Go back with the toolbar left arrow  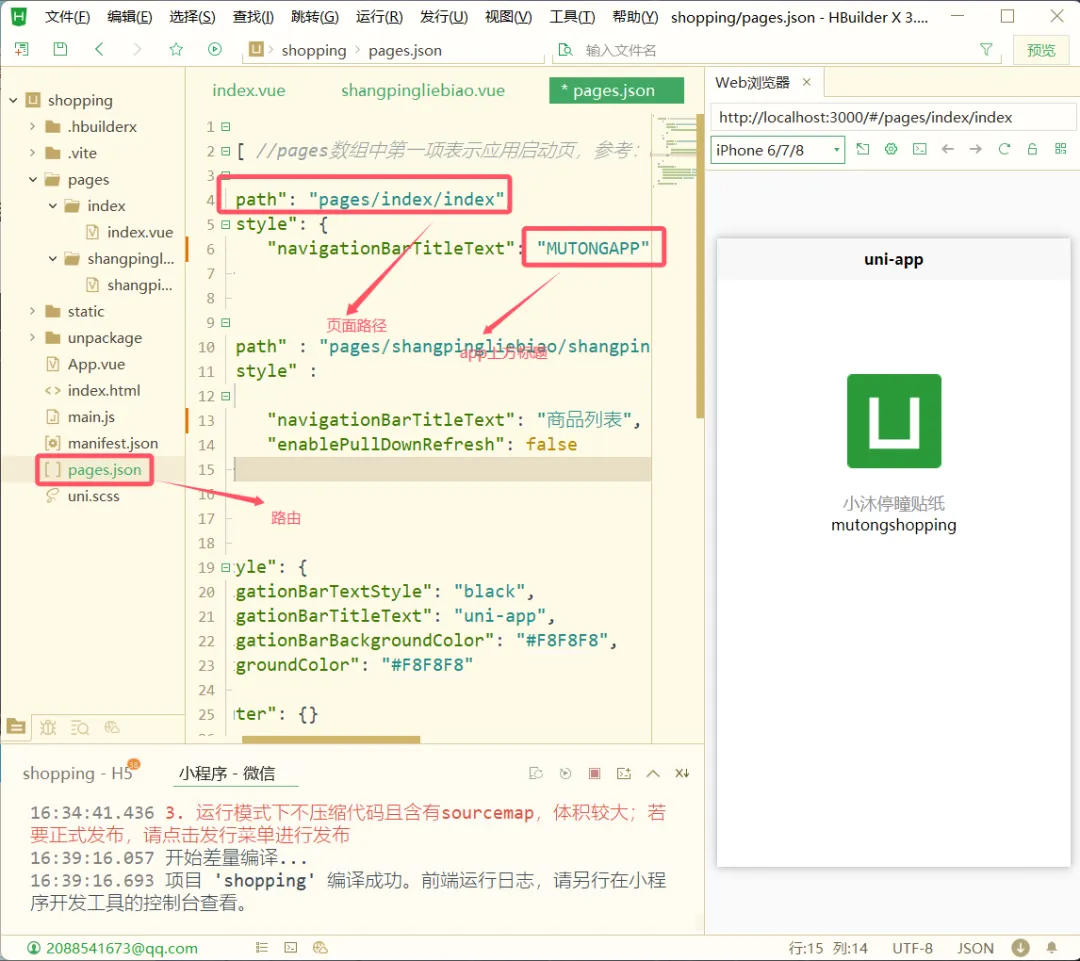(99, 49)
